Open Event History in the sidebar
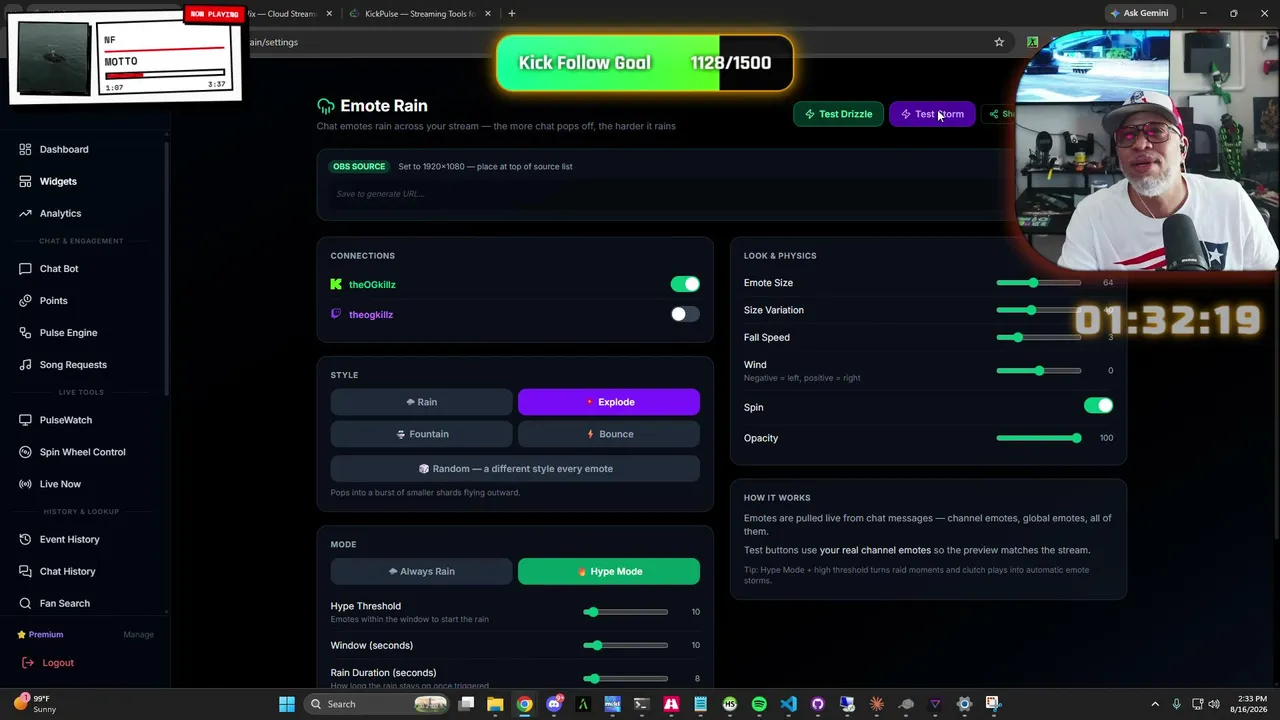 coord(70,540)
